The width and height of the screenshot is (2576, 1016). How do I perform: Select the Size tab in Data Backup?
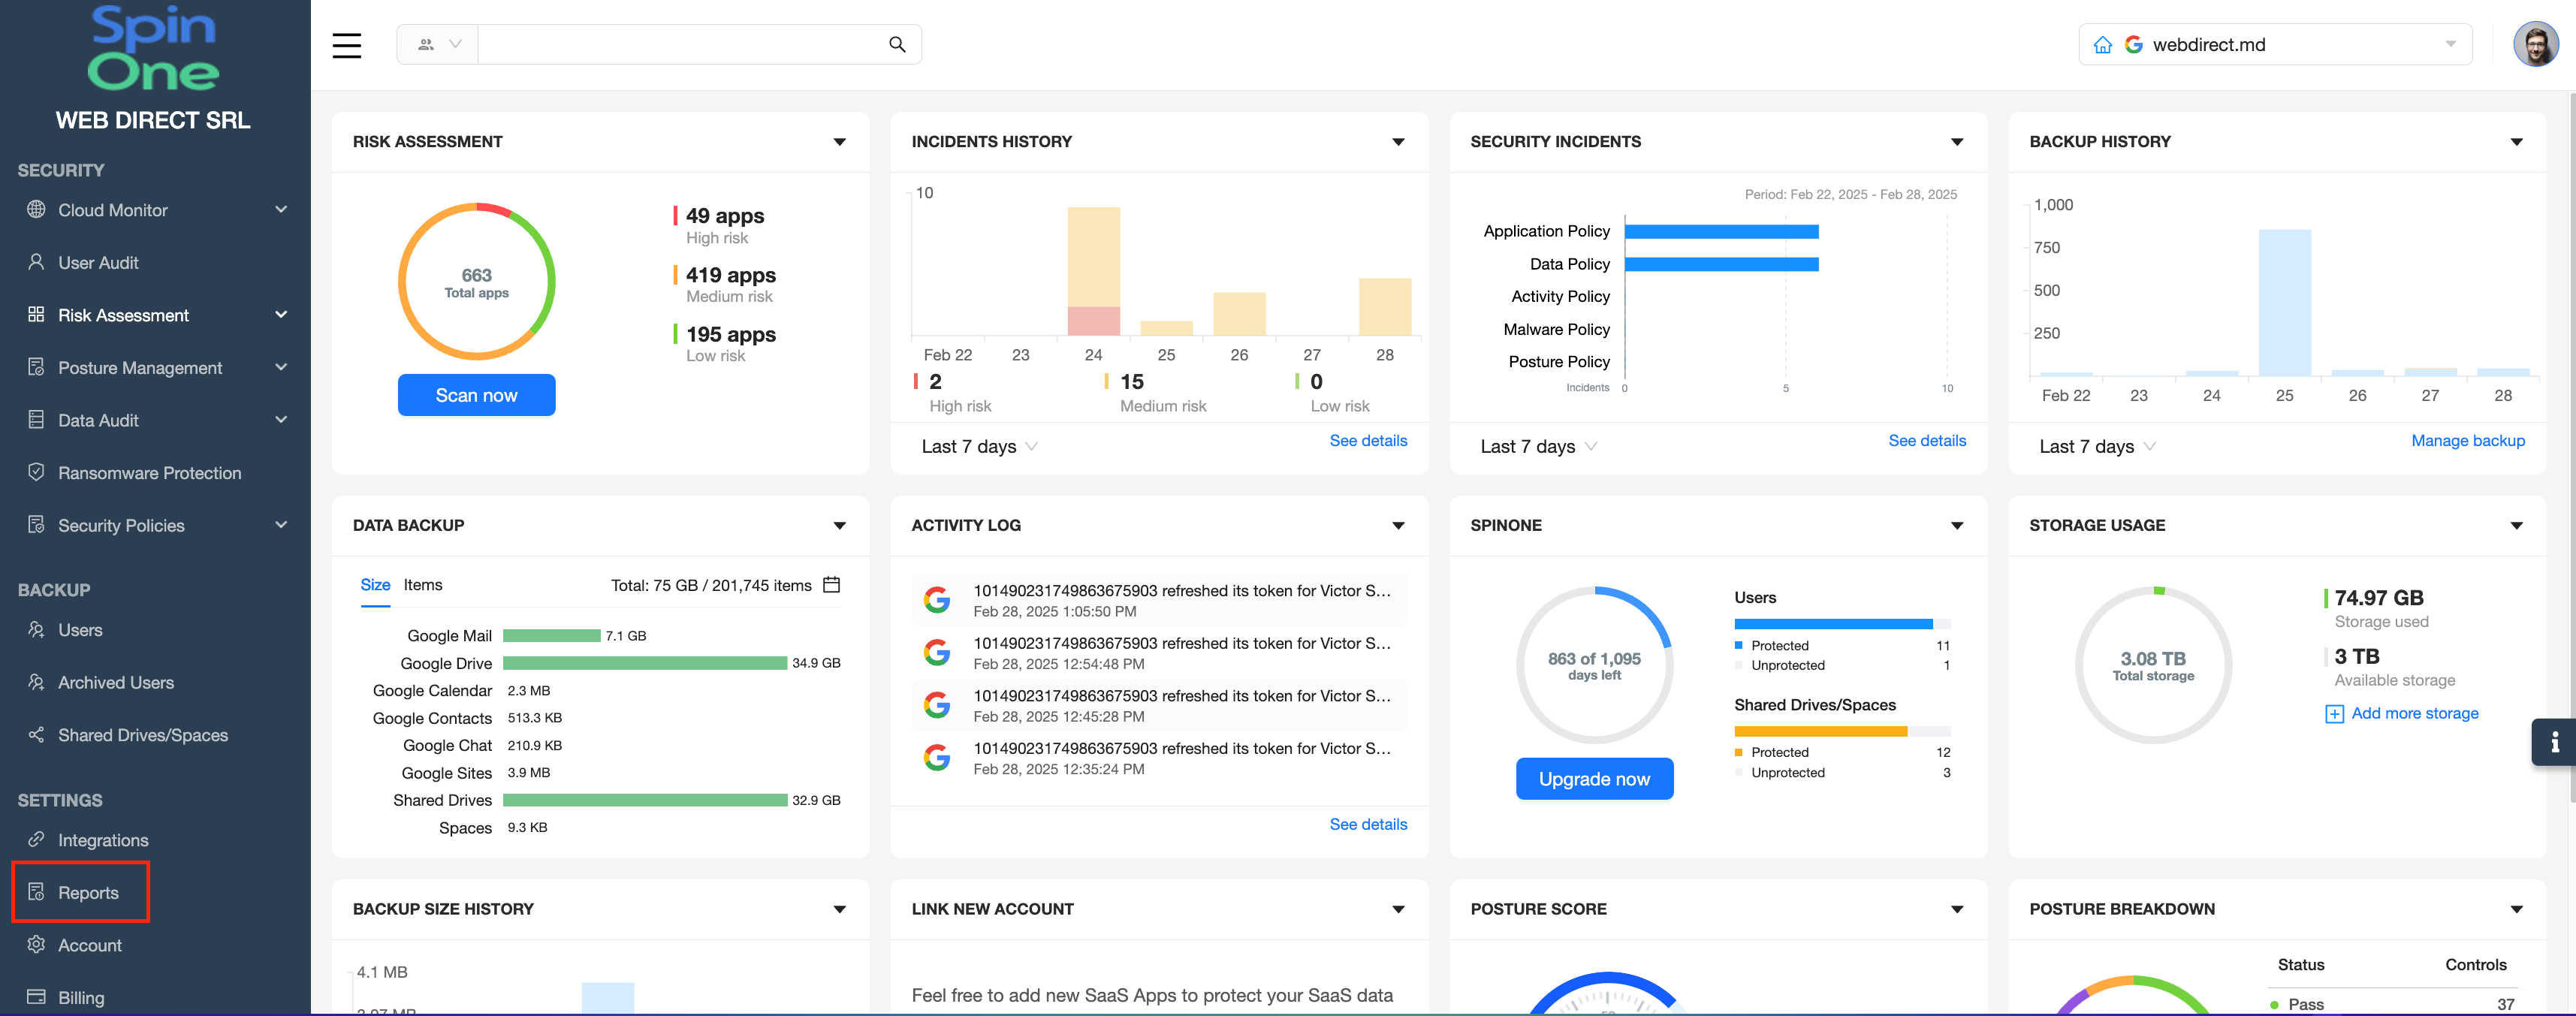coord(375,585)
